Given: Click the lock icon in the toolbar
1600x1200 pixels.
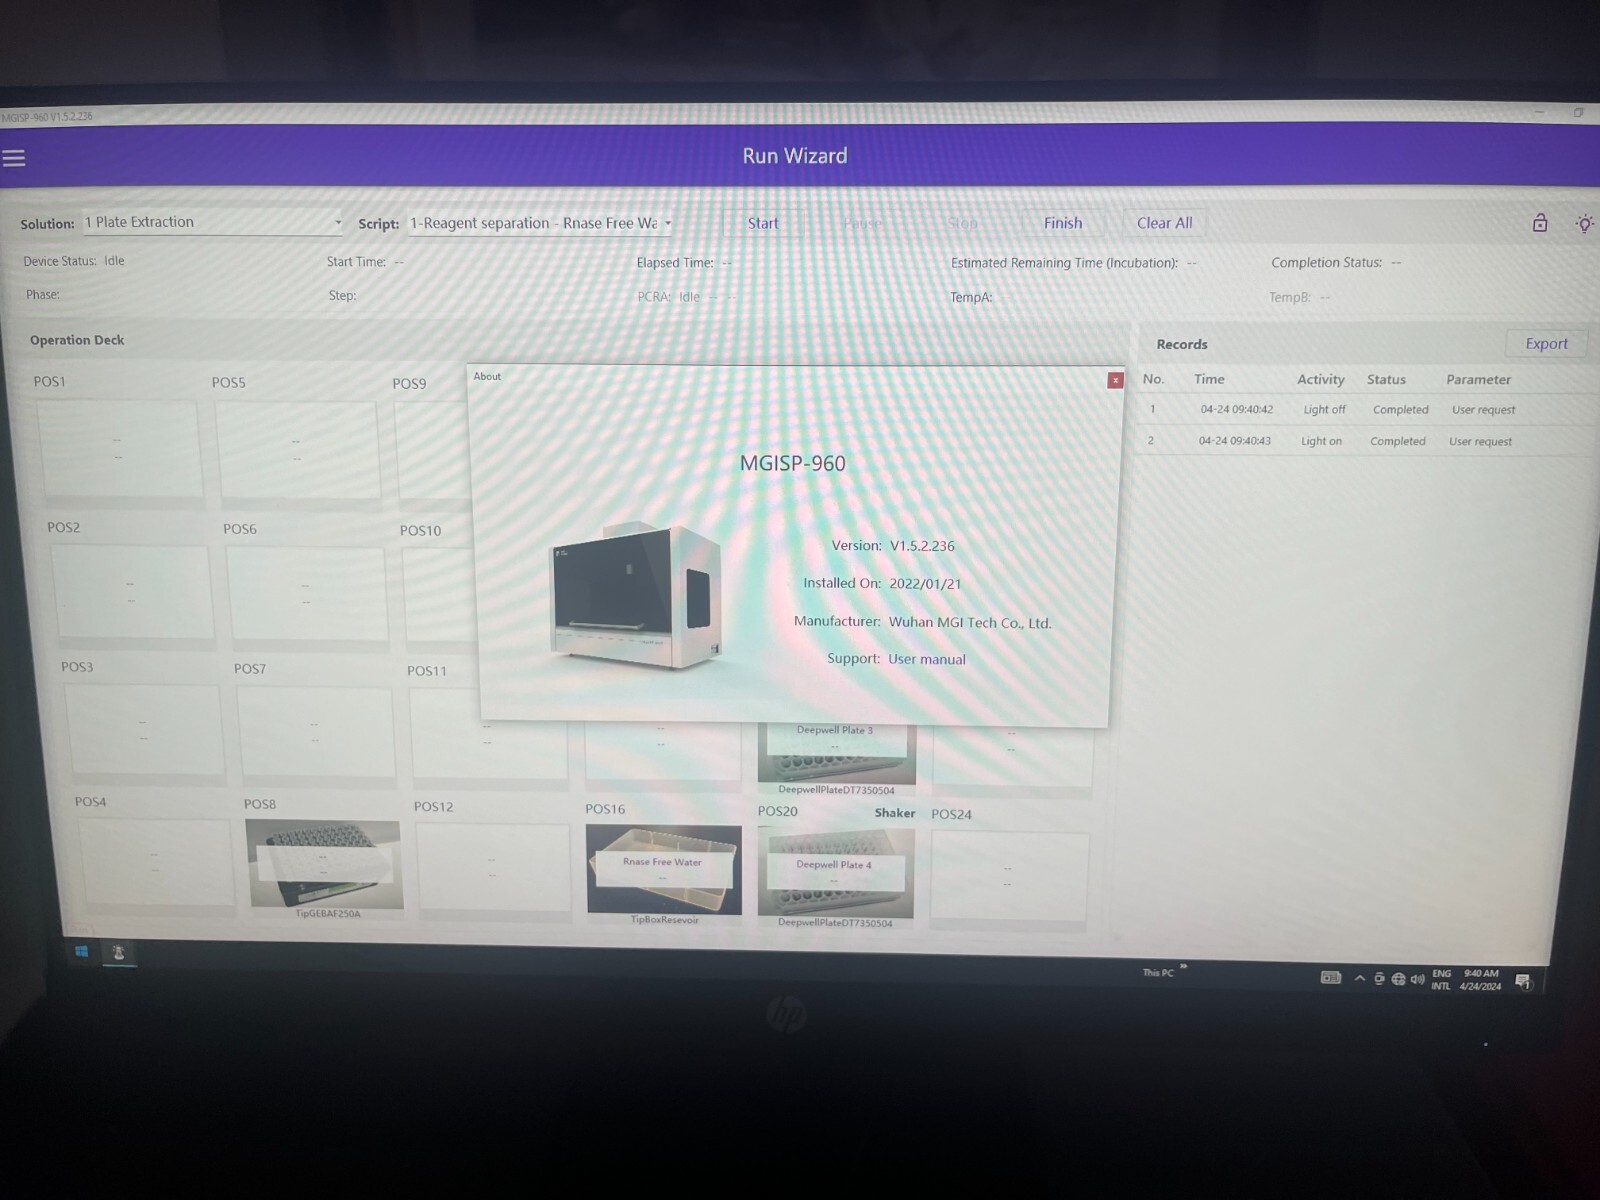Looking at the screenshot, I should [1540, 223].
